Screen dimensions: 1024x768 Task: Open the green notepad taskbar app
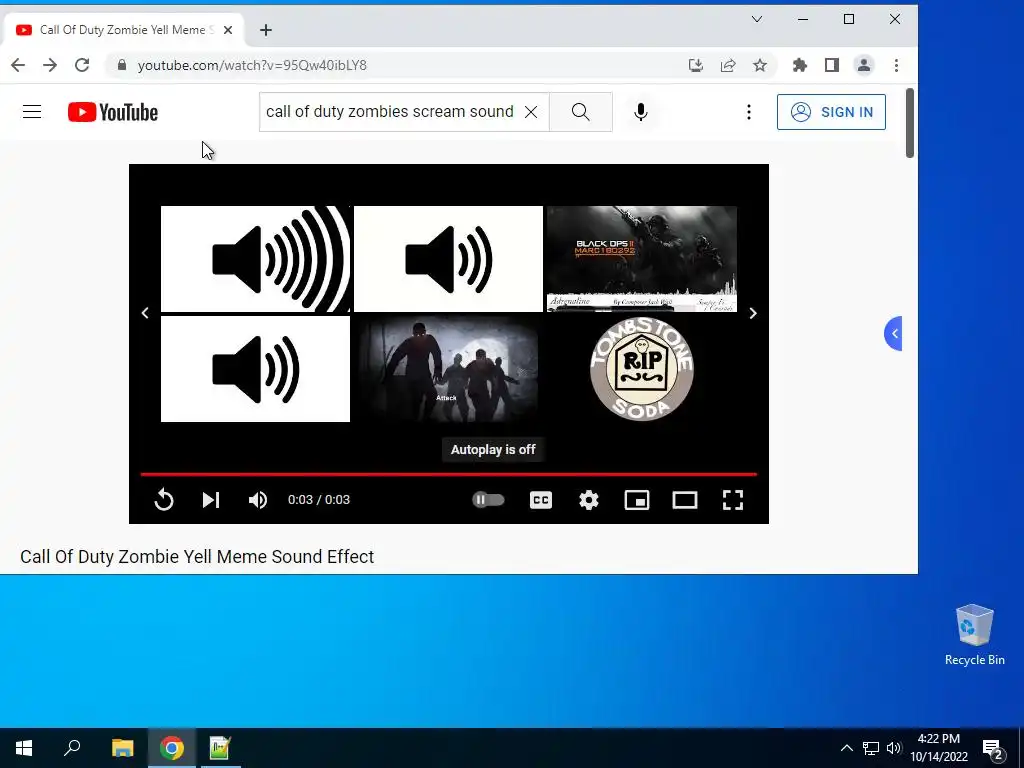click(220, 748)
